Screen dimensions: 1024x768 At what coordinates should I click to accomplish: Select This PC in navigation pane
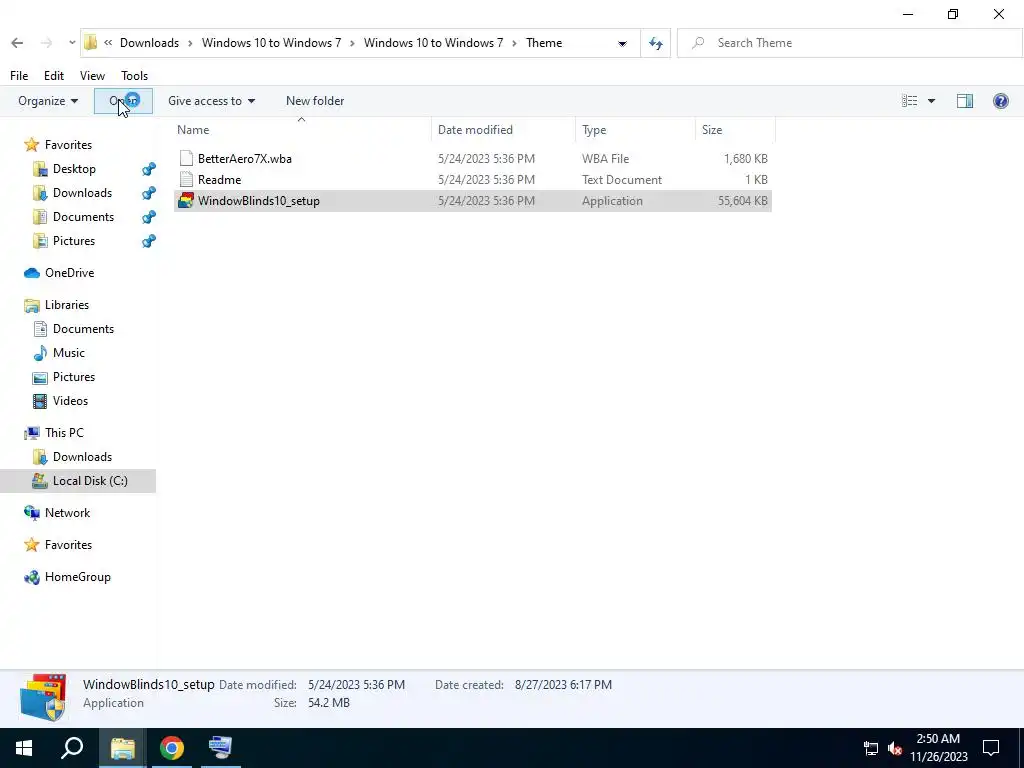64,433
